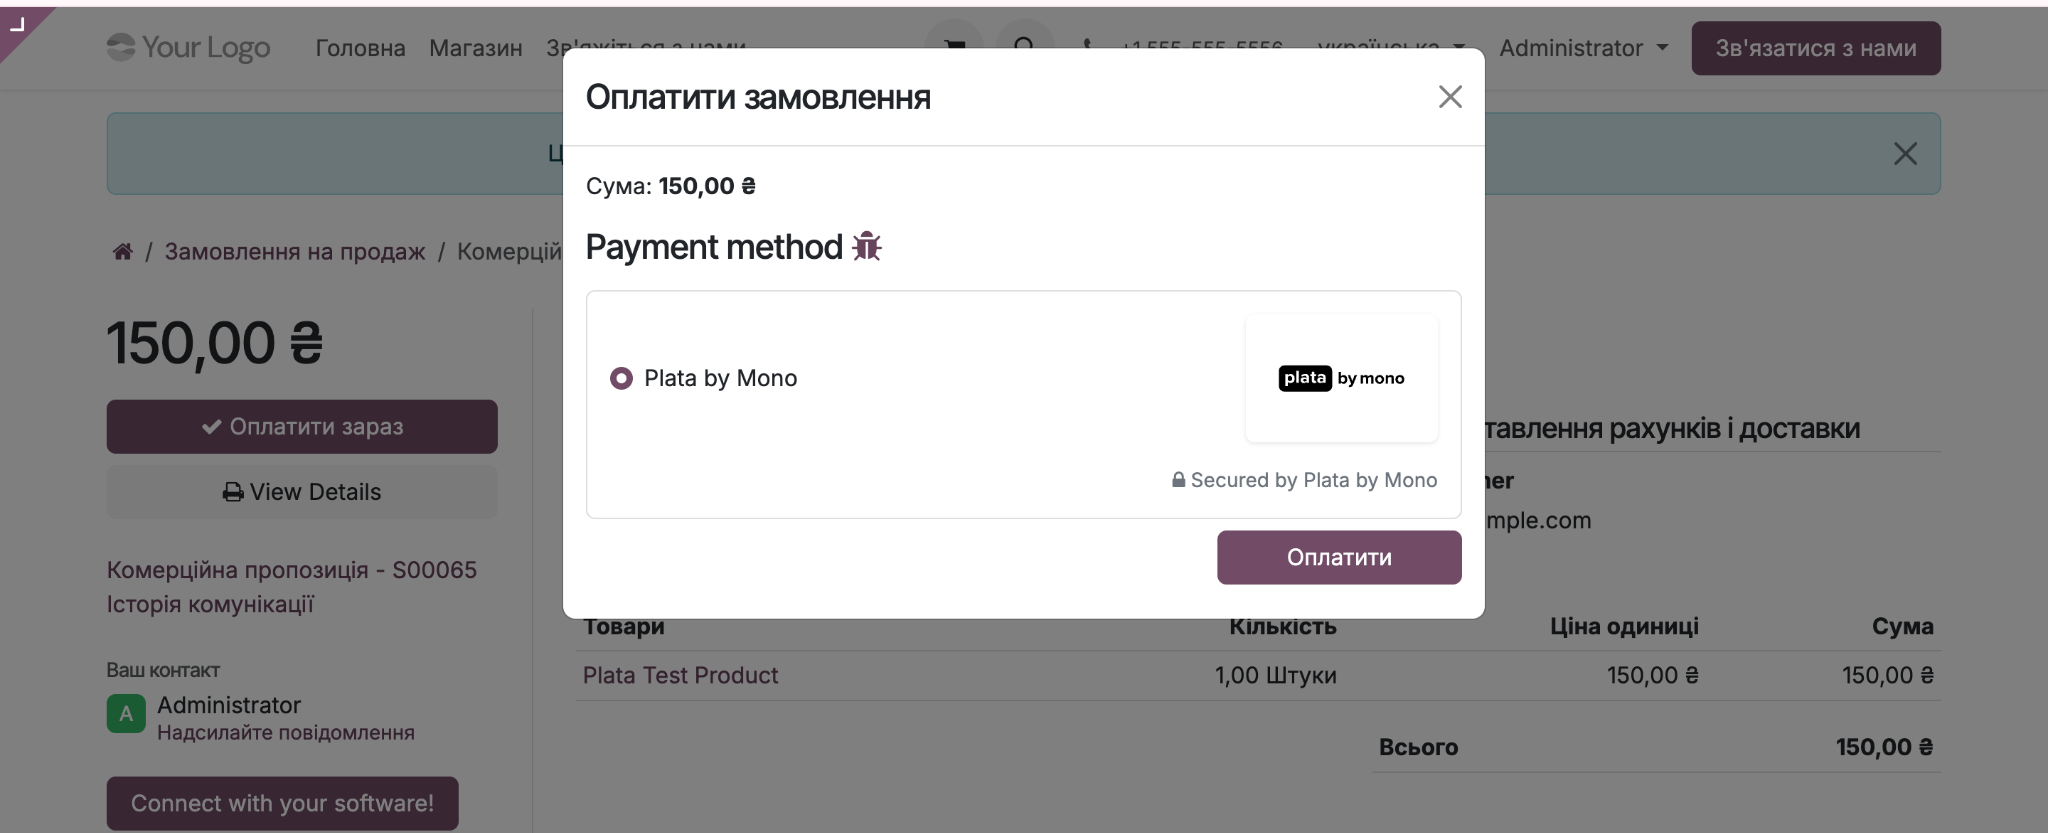The image size is (2048, 833).
Task: Open the Магазин menu item
Action: pyautogui.click(x=476, y=48)
